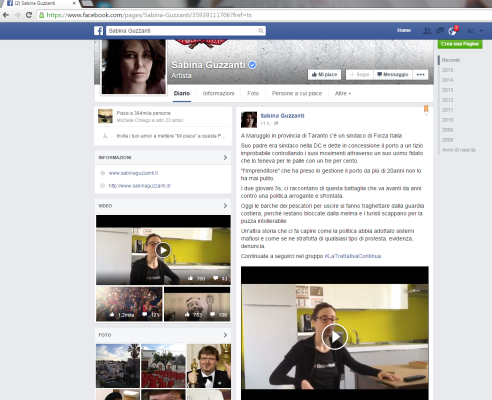
Task: Open account menu dropdown arrow
Action: [x=481, y=31]
